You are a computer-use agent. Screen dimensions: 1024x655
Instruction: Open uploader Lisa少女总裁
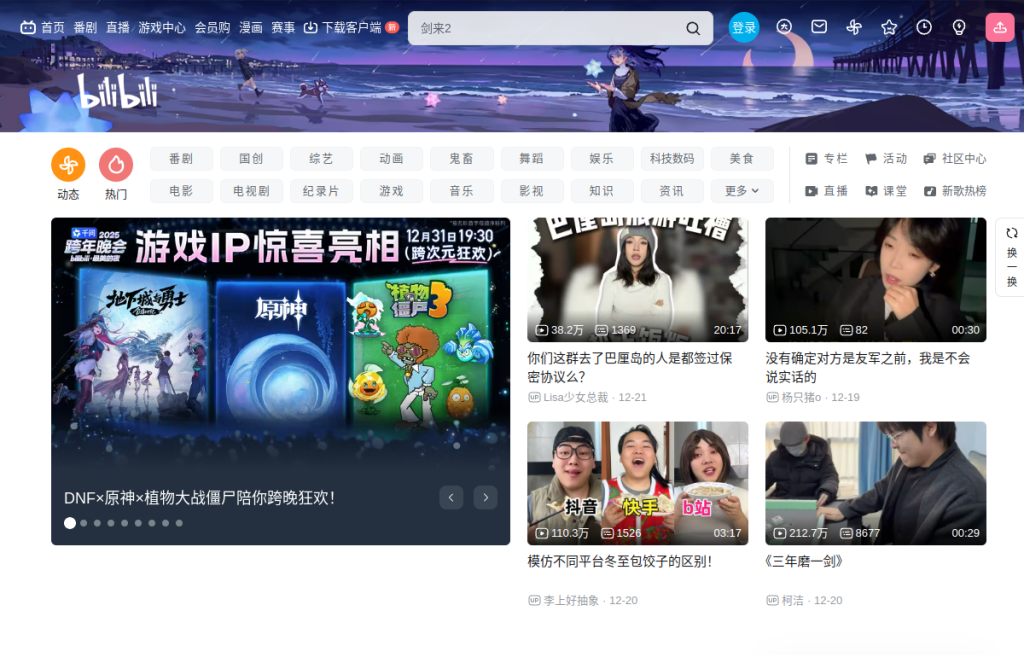tap(575, 397)
